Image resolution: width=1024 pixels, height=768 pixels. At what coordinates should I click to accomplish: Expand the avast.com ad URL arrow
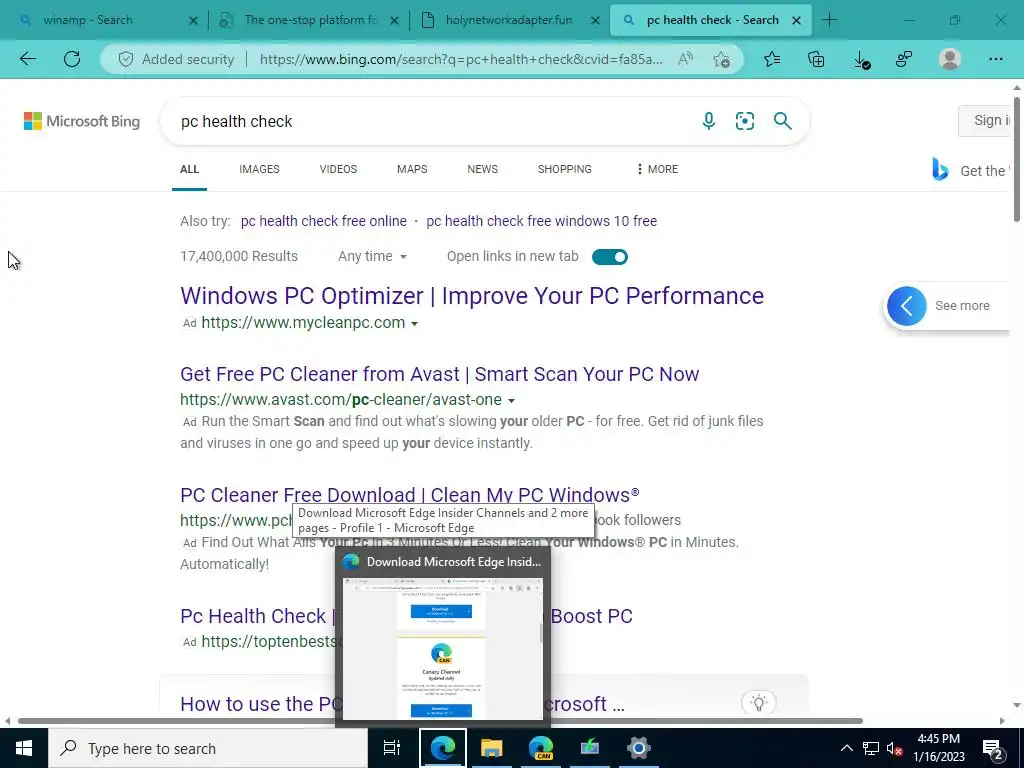click(511, 401)
